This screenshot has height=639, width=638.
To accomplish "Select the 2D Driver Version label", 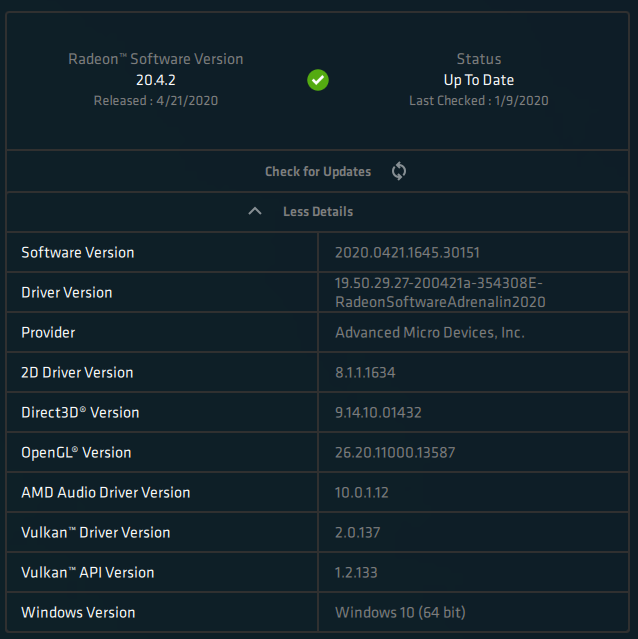I will pyautogui.click(x=77, y=372).
